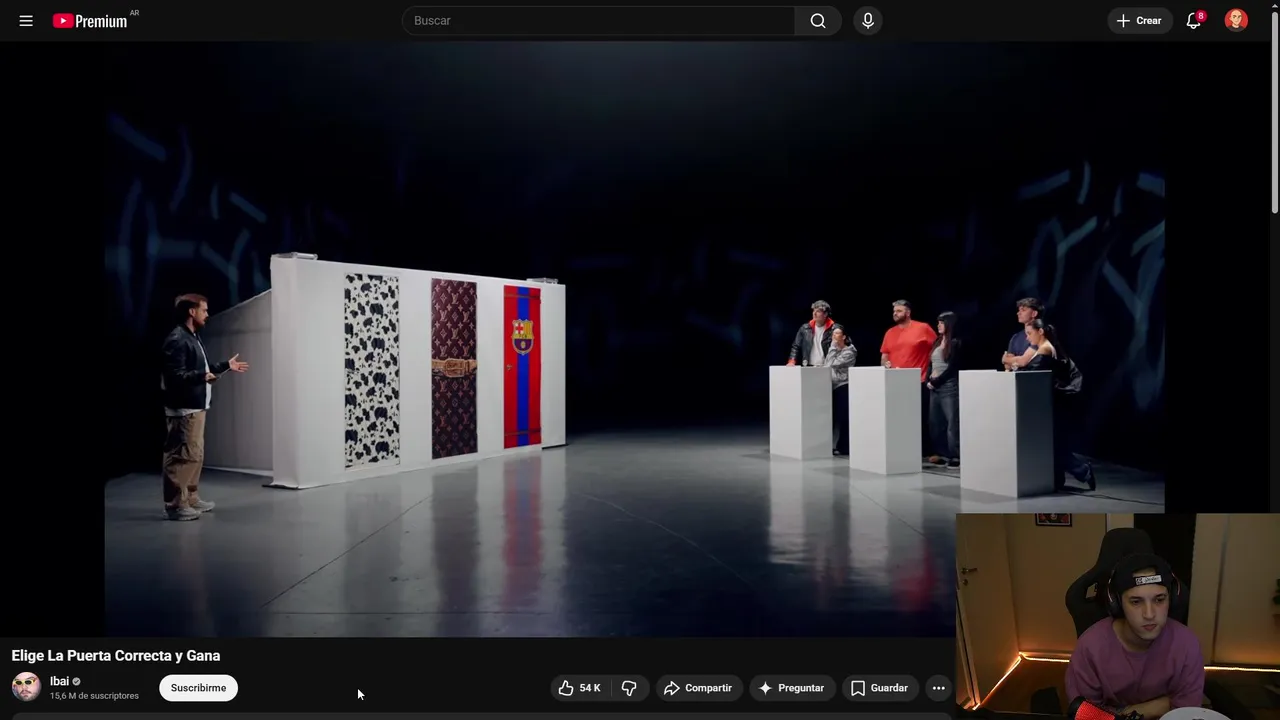This screenshot has width=1280, height=720.
Task: Click the magnifying glass search button
Action: pos(818,20)
